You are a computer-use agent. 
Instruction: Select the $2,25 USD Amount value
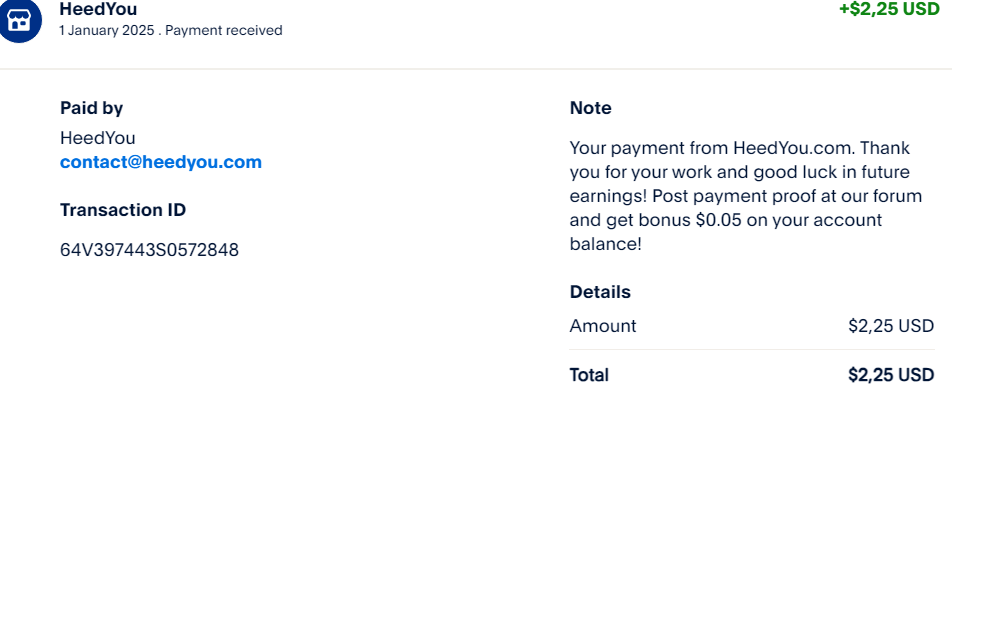(x=891, y=326)
